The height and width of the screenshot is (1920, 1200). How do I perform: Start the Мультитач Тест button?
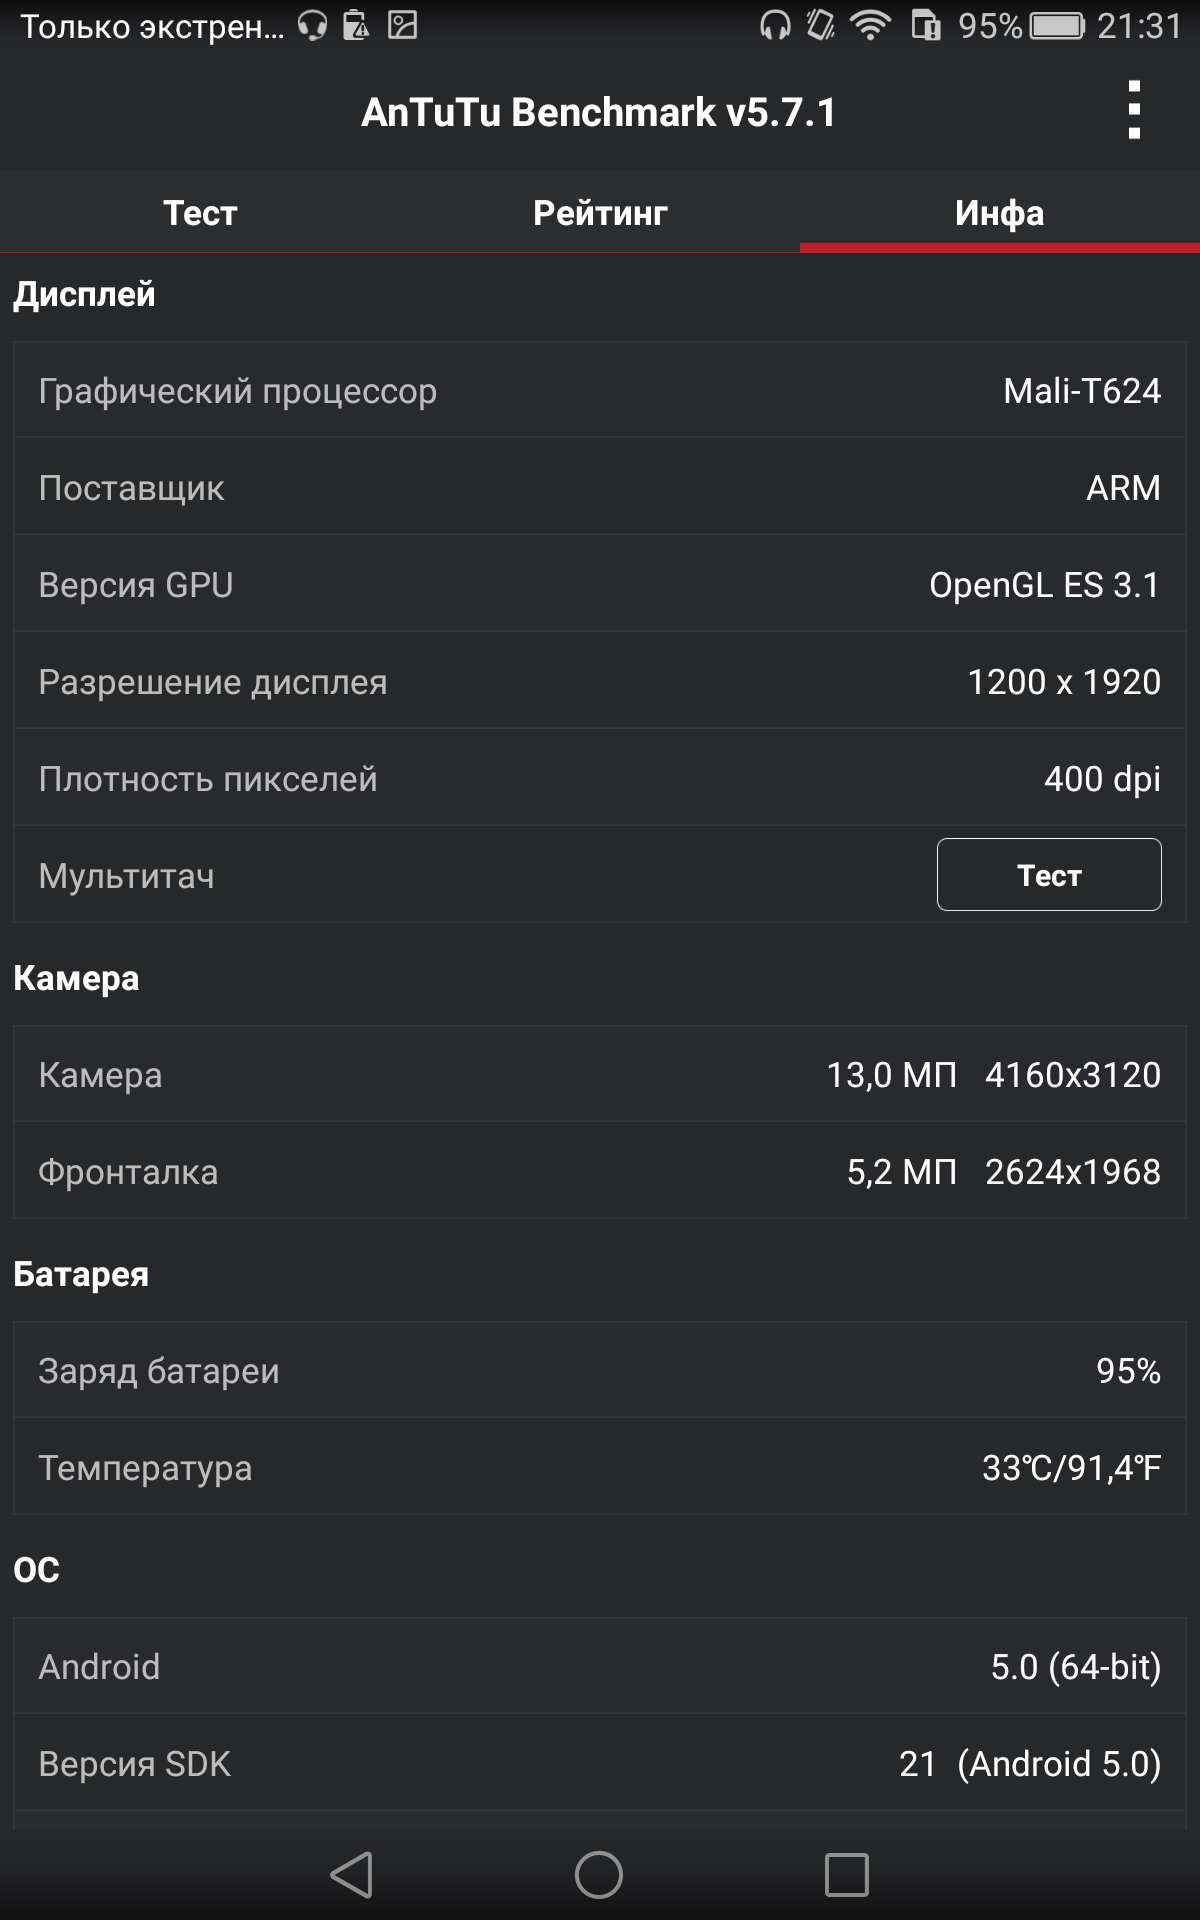coord(1049,875)
